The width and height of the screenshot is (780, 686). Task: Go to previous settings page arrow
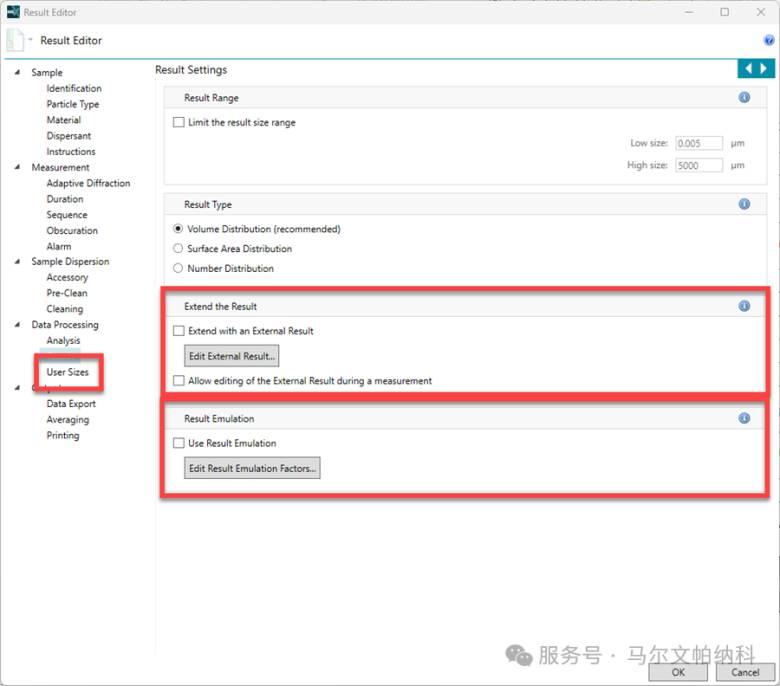click(x=747, y=69)
